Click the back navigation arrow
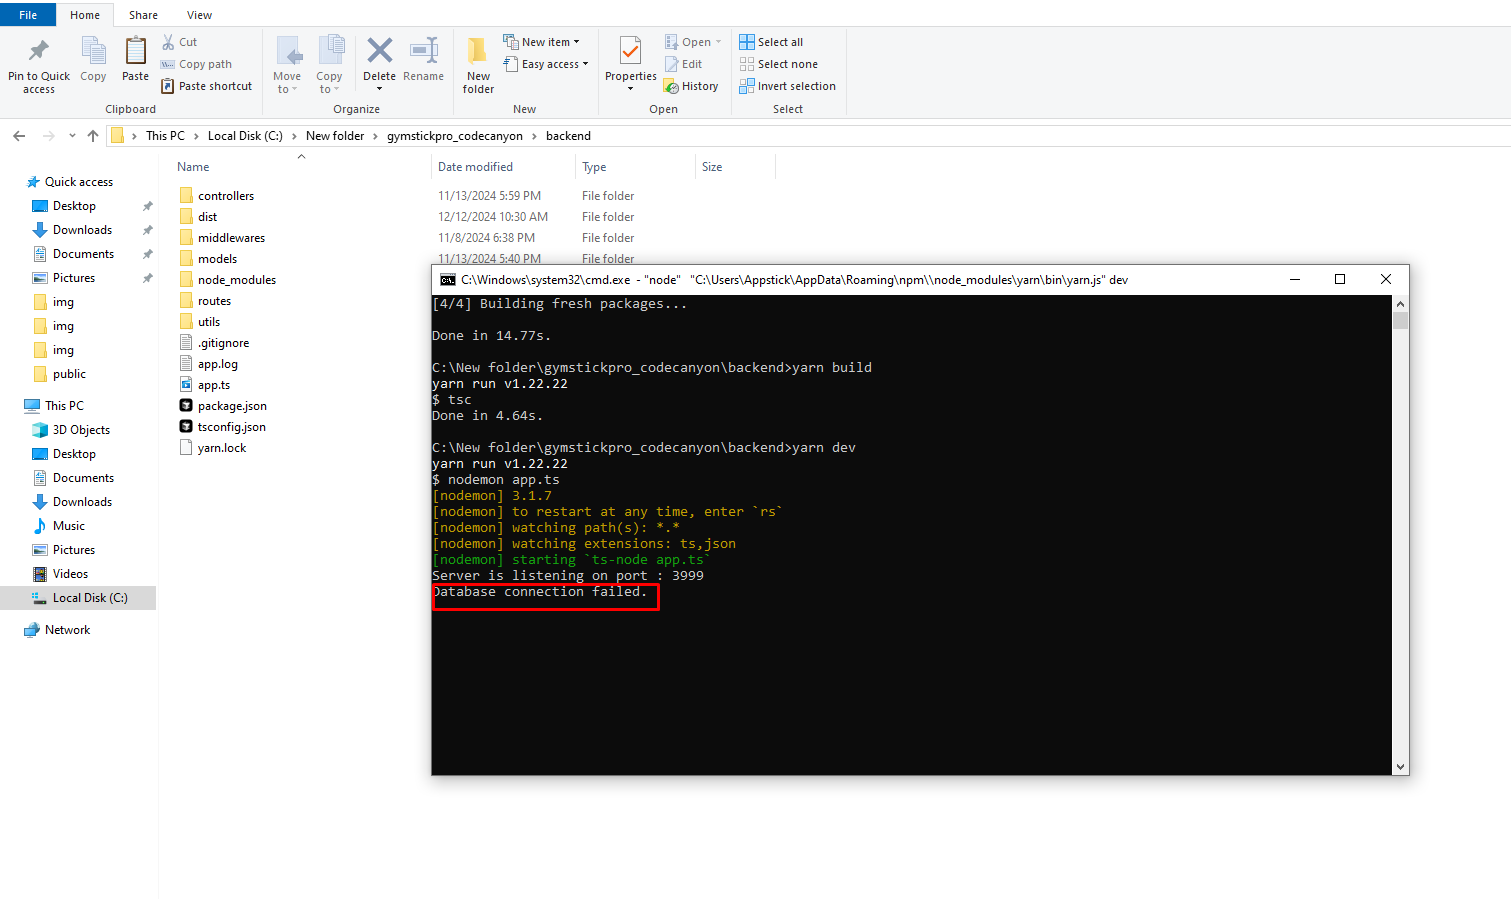This screenshot has width=1511, height=899. tap(19, 136)
